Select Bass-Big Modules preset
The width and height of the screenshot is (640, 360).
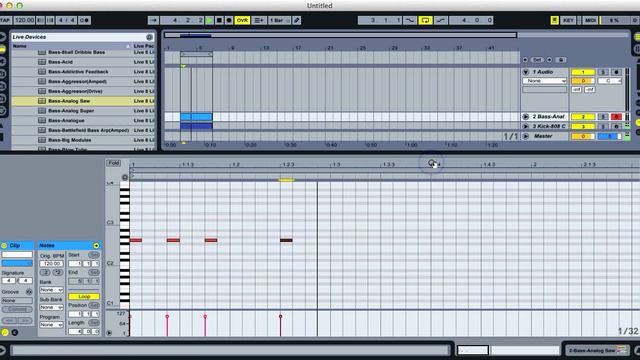coord(83,140)
